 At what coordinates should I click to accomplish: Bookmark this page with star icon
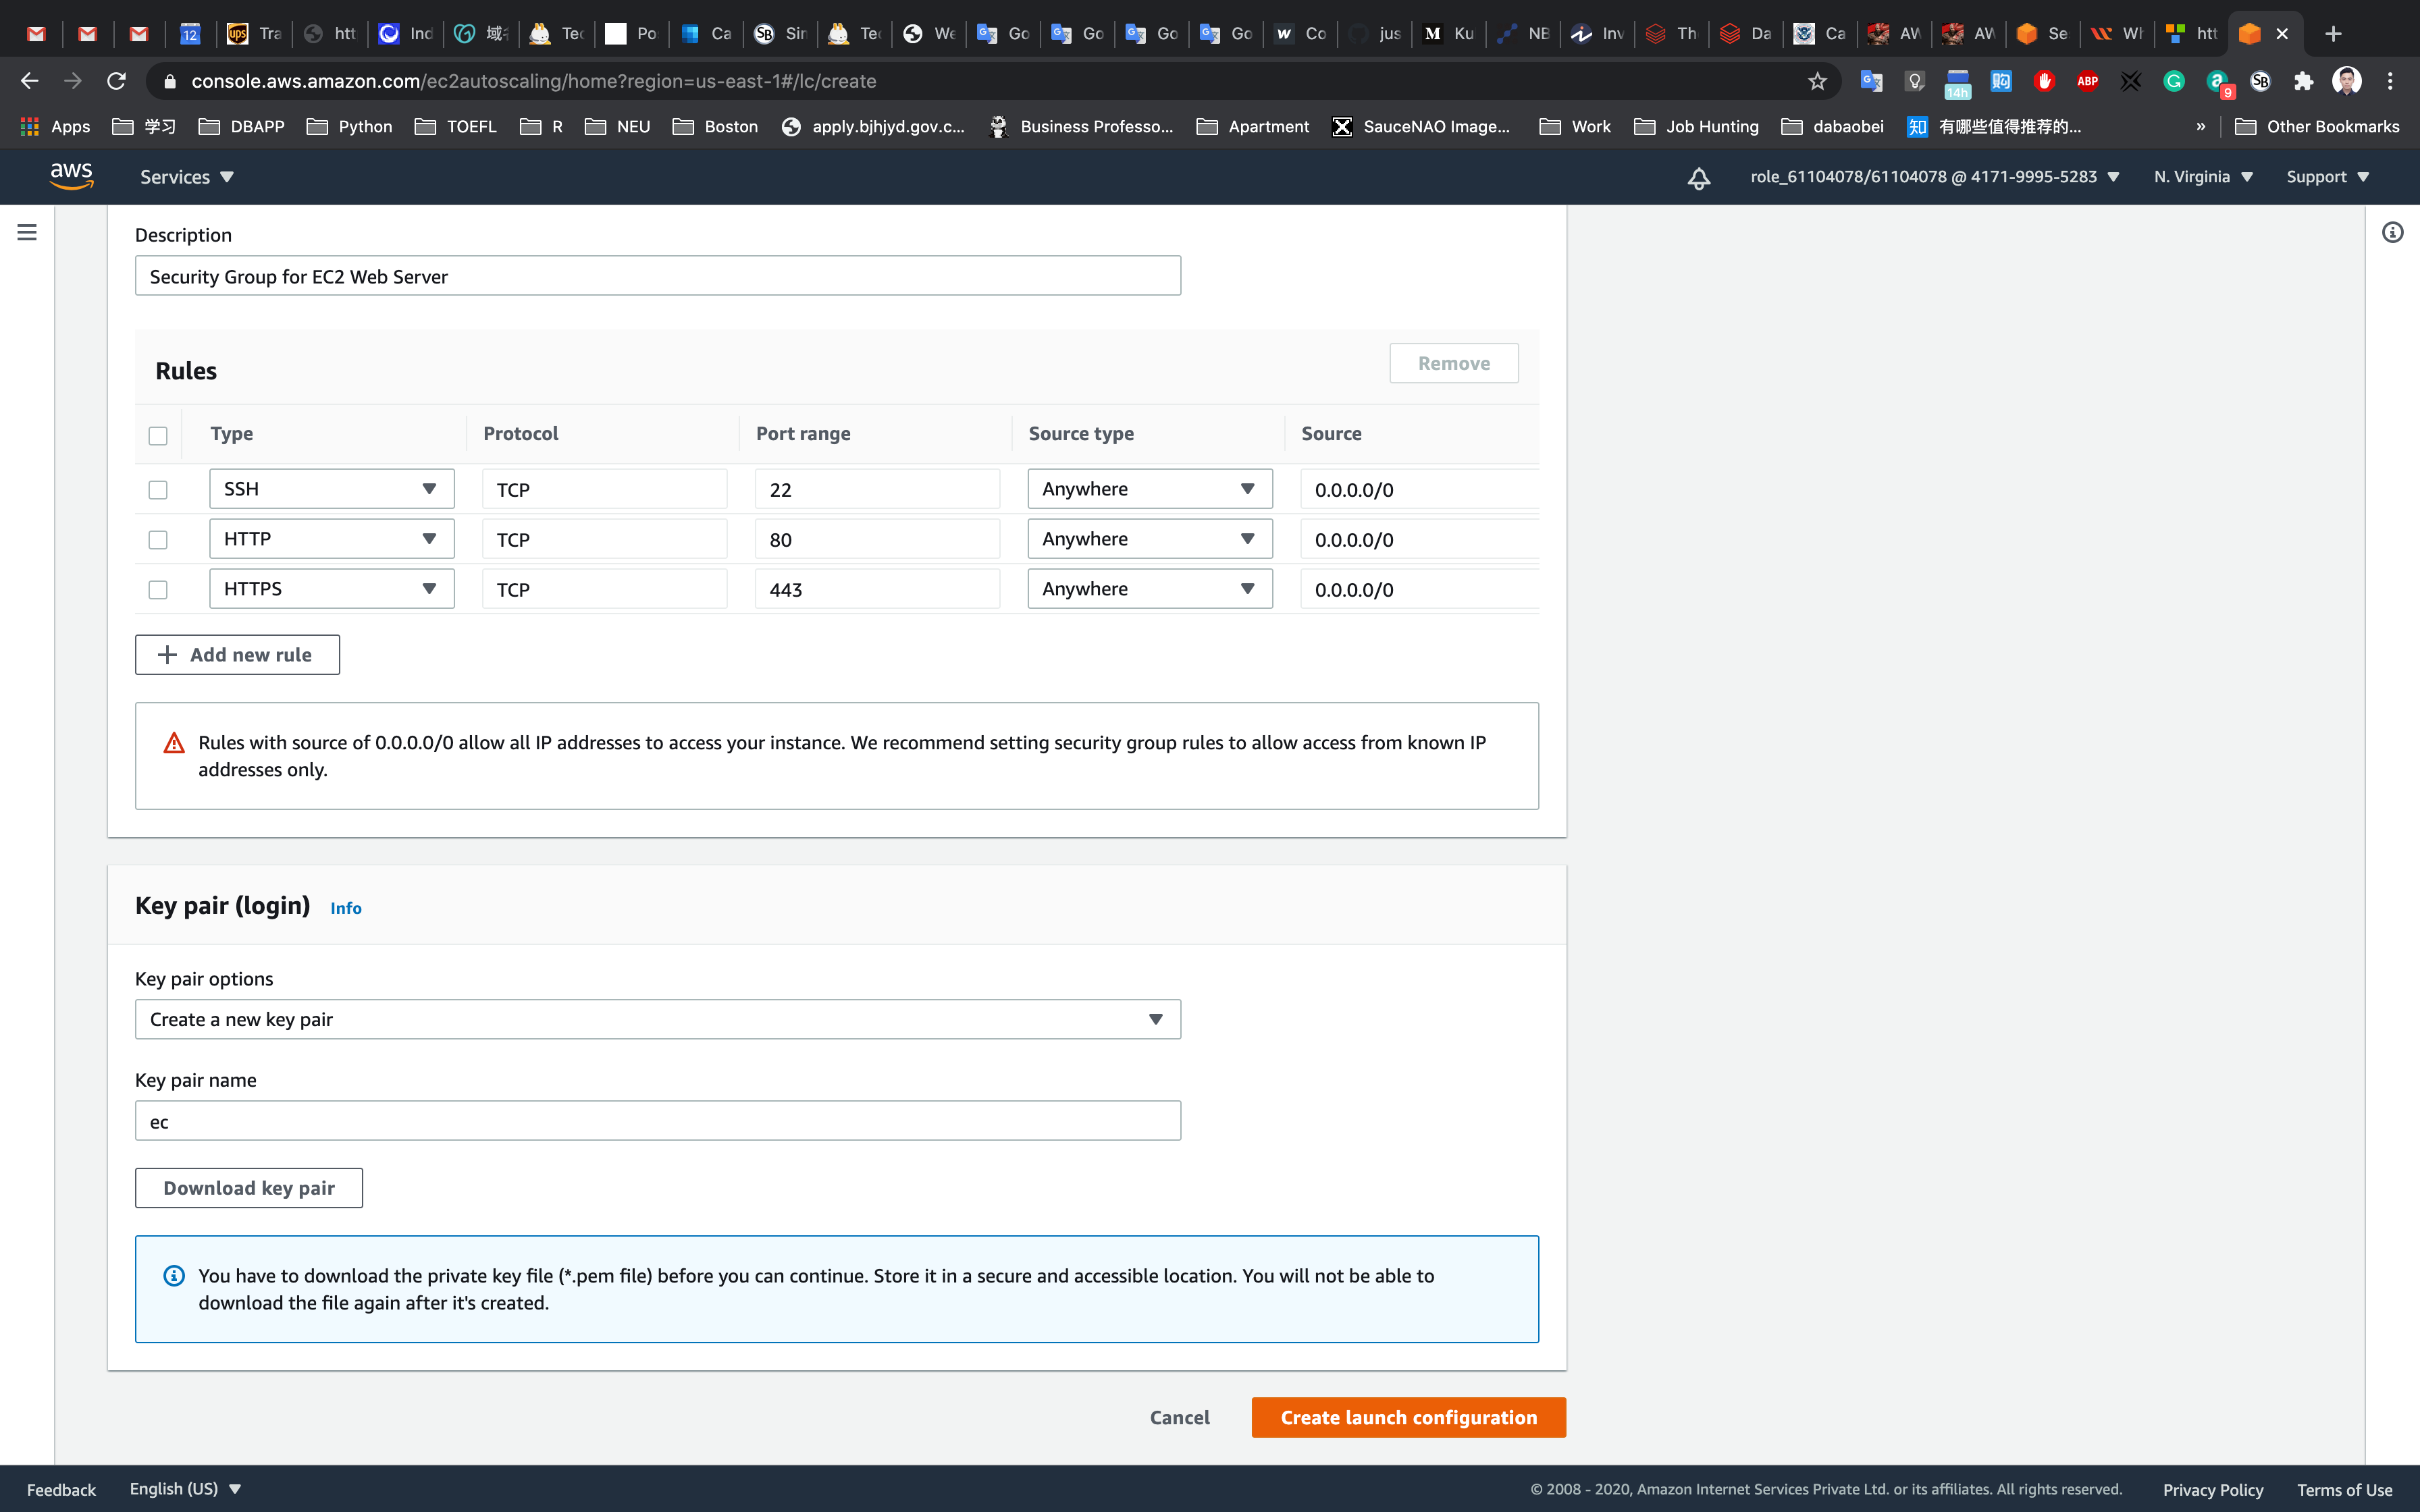tap(1817, 81)
